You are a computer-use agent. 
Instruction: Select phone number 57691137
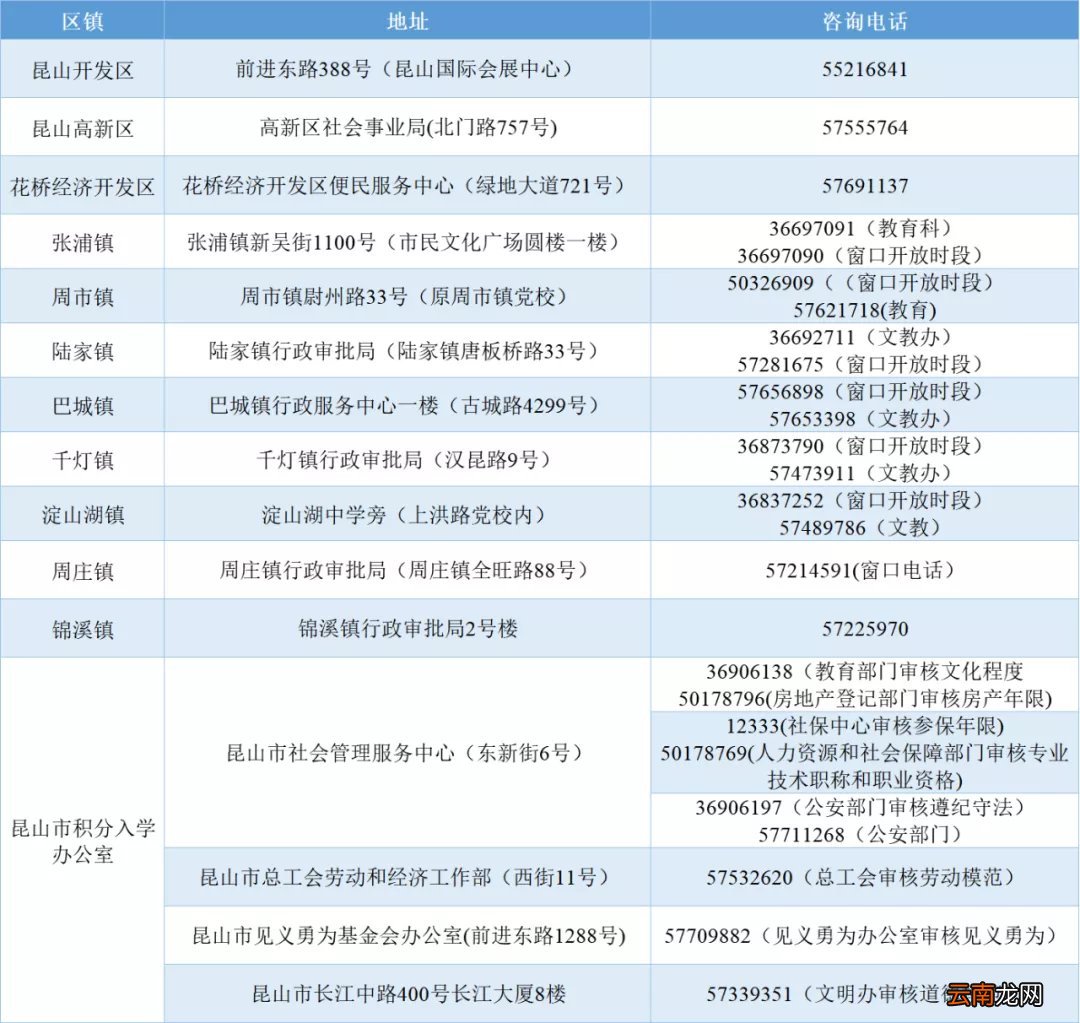(x=864, y=186)
